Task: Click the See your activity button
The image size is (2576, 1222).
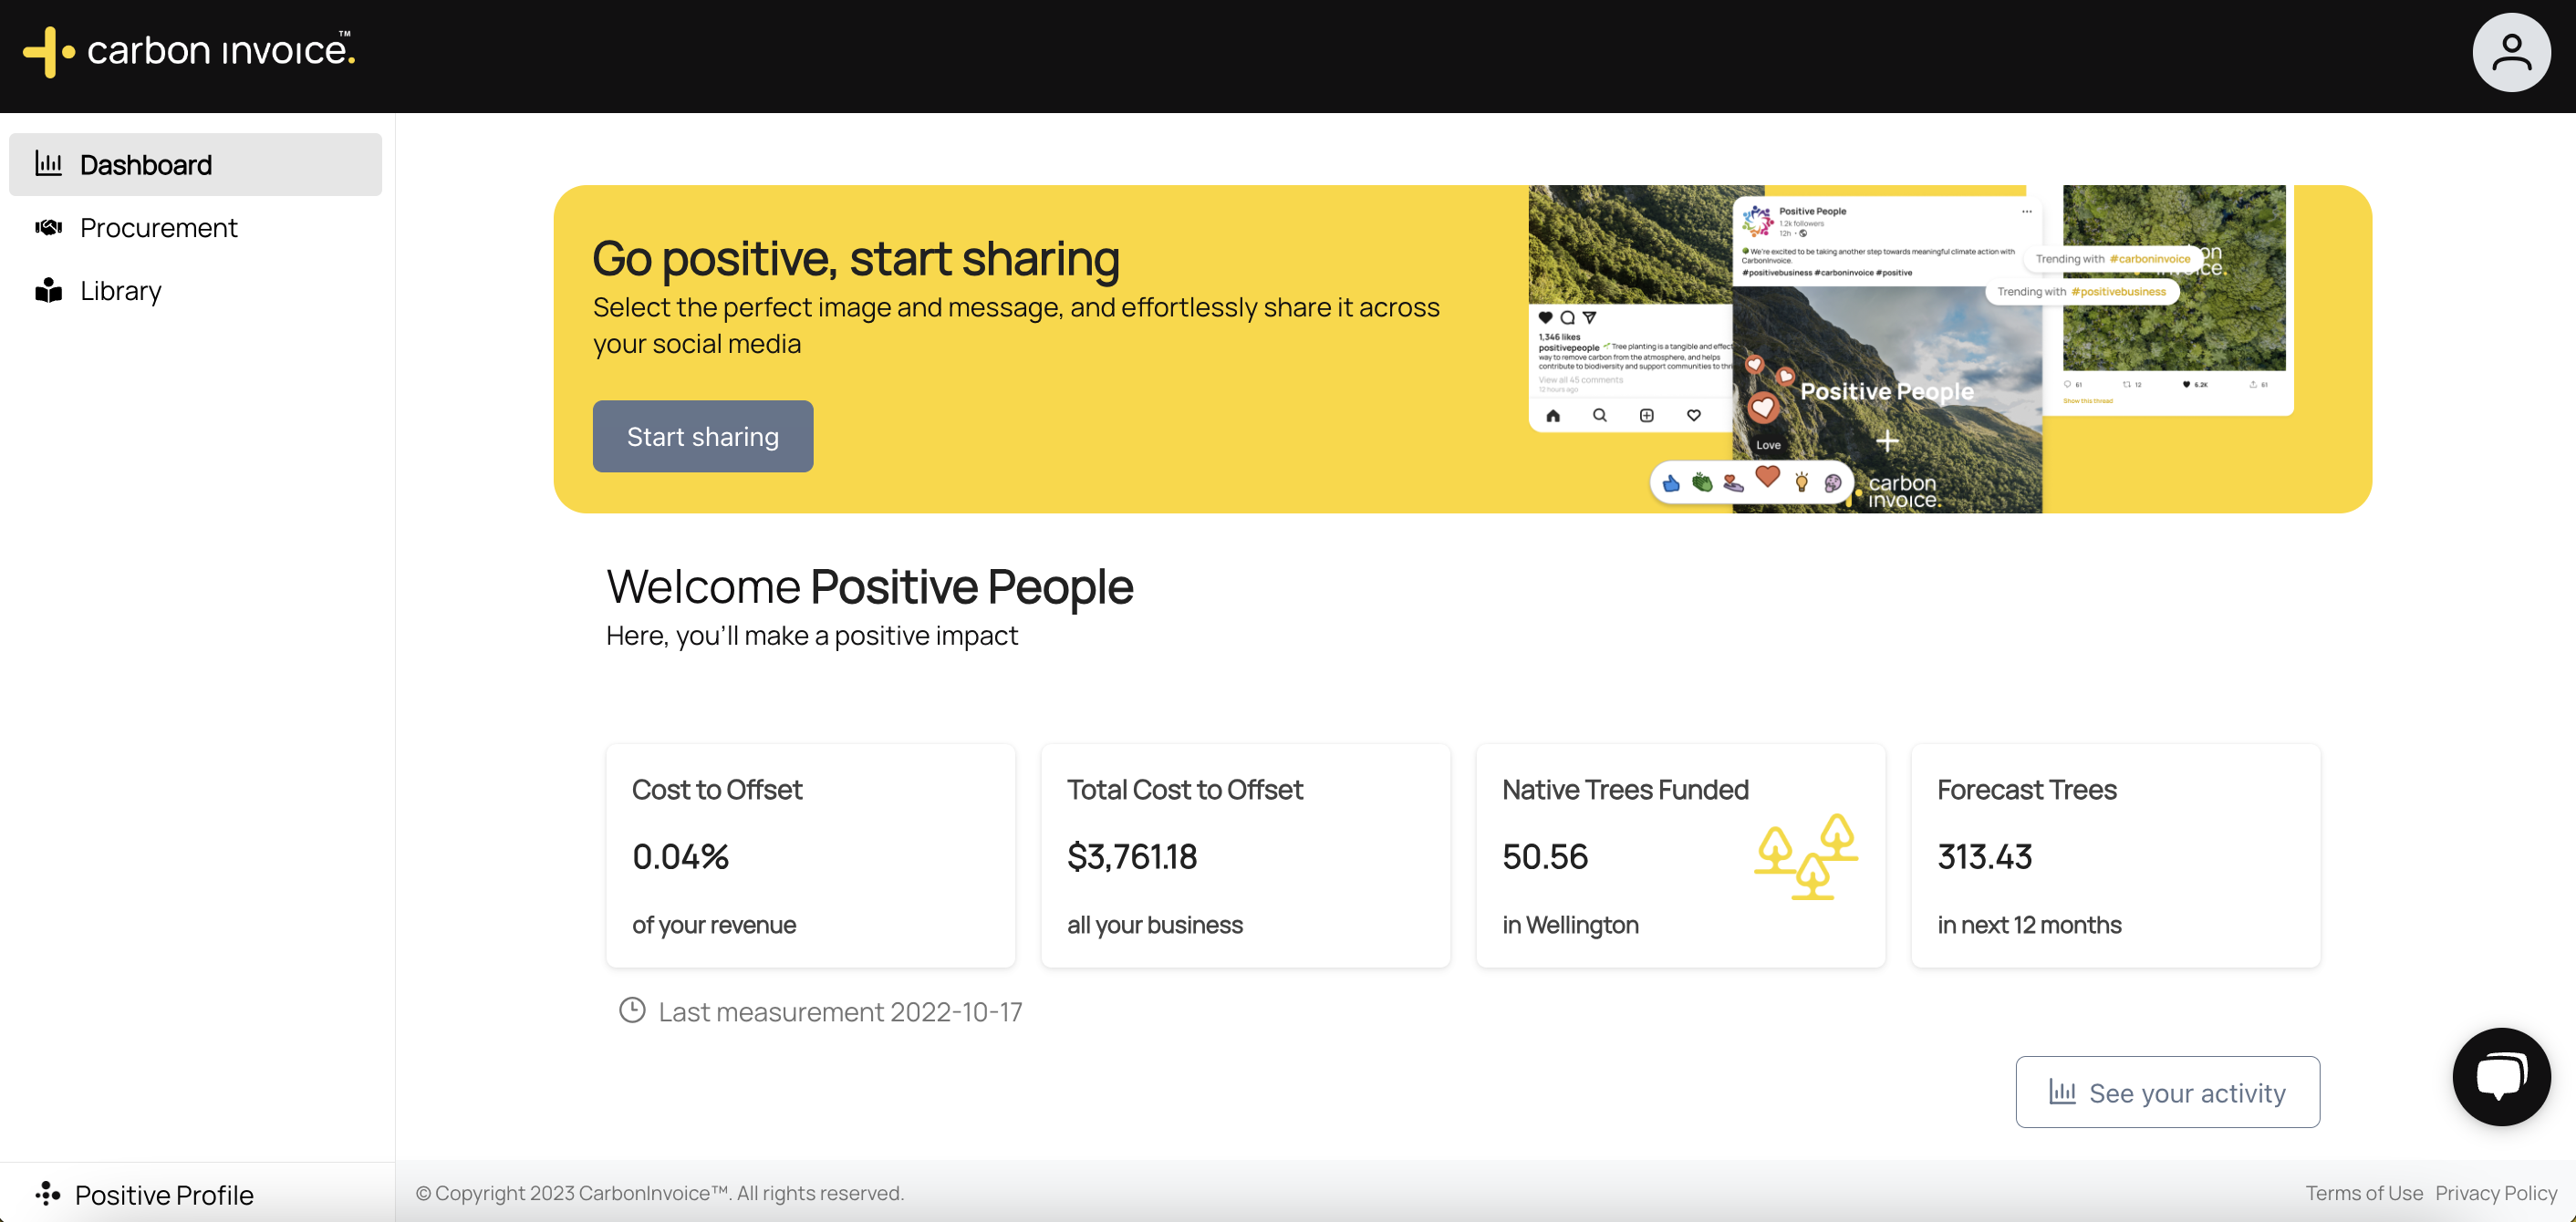Action: click(x=2167, y=1091)
